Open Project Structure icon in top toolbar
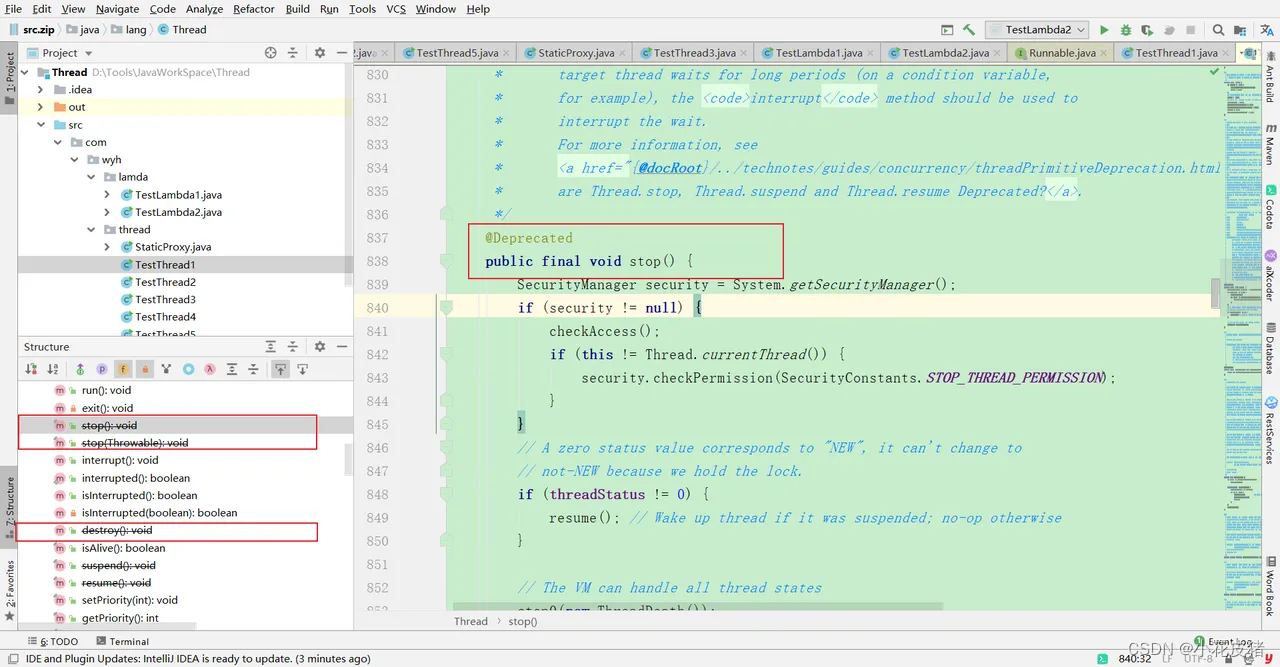 (1242, 30)
